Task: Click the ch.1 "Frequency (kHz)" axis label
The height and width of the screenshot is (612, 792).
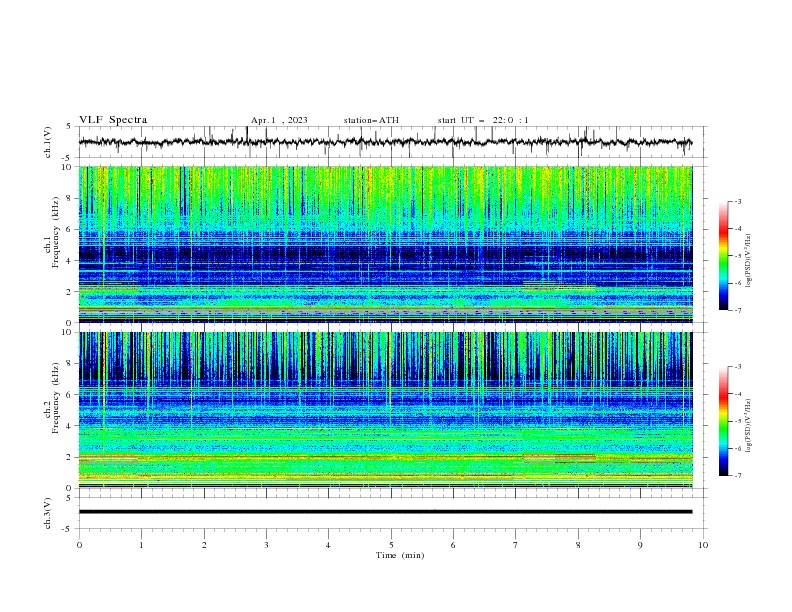Action: pyautogui.click(x=56, y=232)
